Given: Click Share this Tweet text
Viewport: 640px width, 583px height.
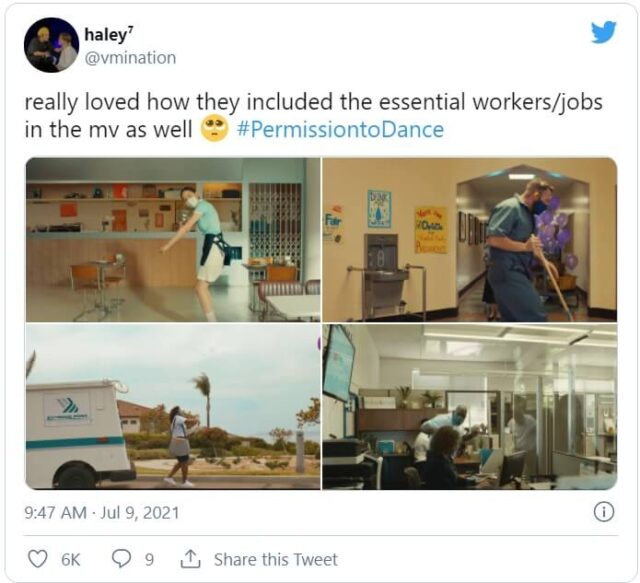Looking at the screenshot, I should (x=276, y=559).
